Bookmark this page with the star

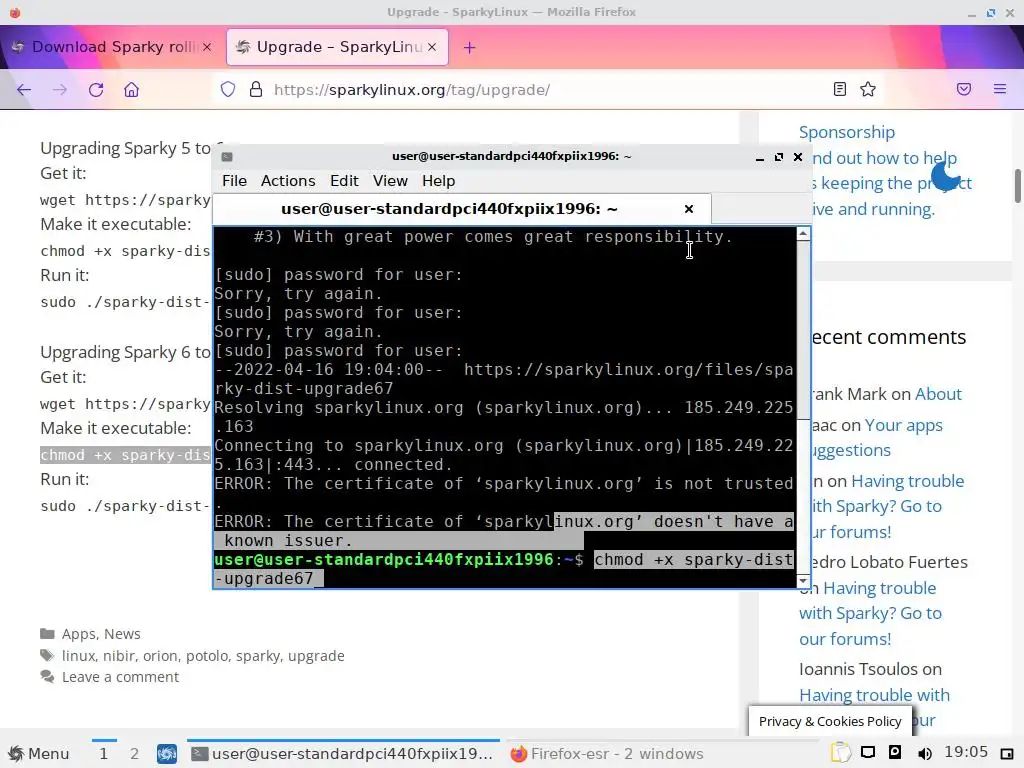pyautogui.click(x=868, y=89)
